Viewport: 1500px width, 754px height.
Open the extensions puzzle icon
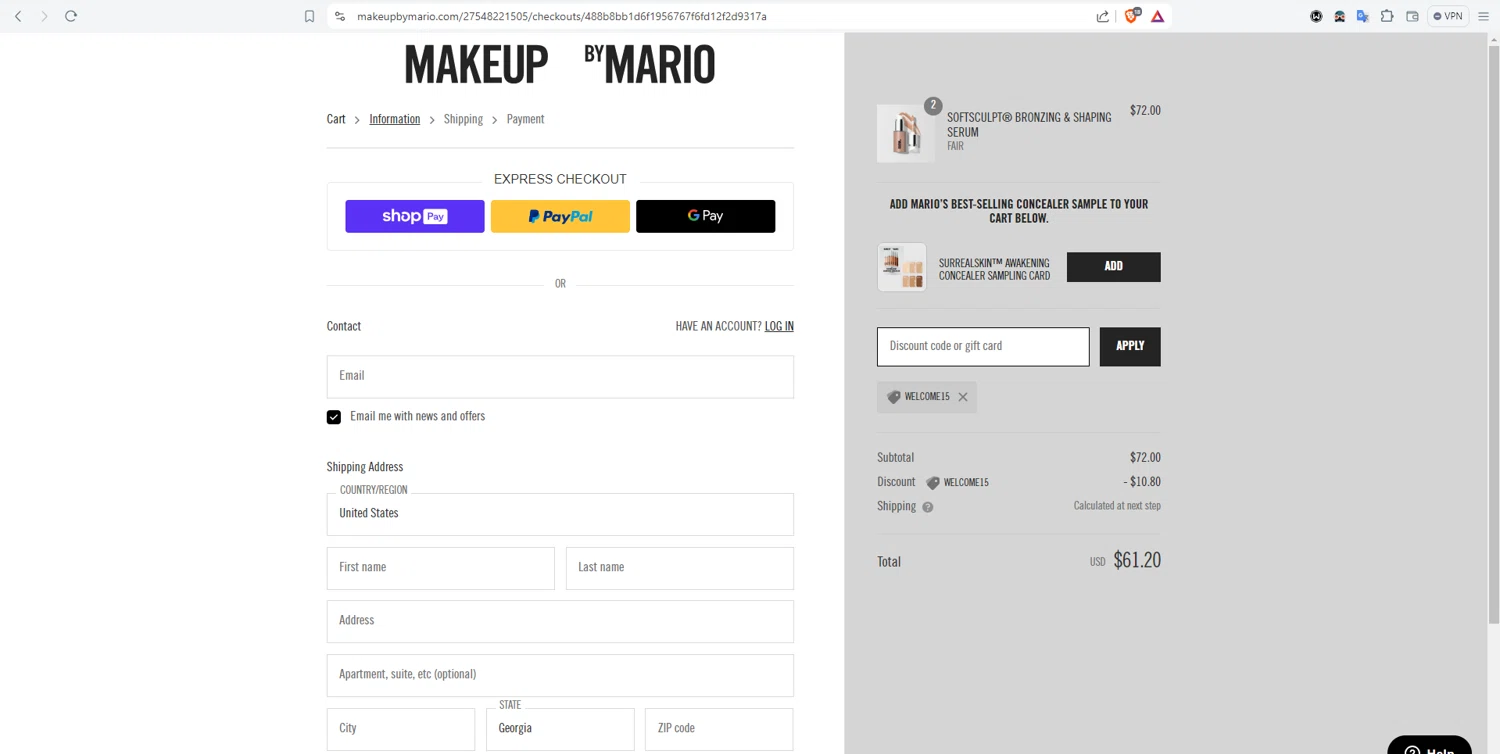point(1387,16)
